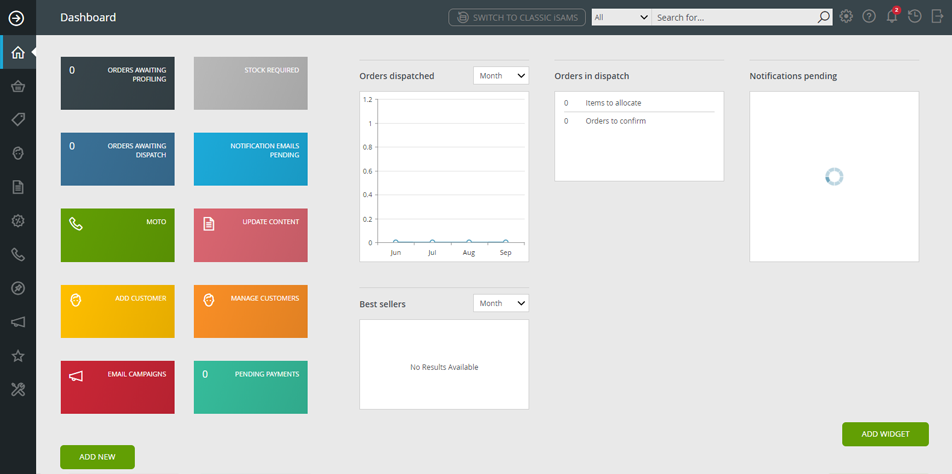Open the Email Campaigns red tile
This screenshot has width=952, height=474.
(117, 387)
